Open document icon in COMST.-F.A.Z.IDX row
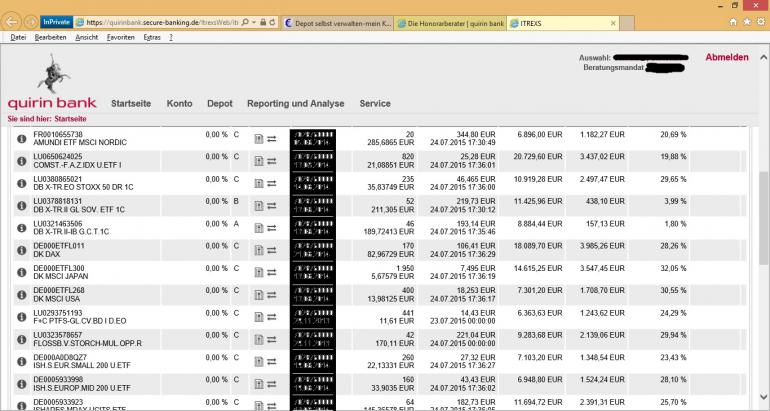 [x=259, y=161]
